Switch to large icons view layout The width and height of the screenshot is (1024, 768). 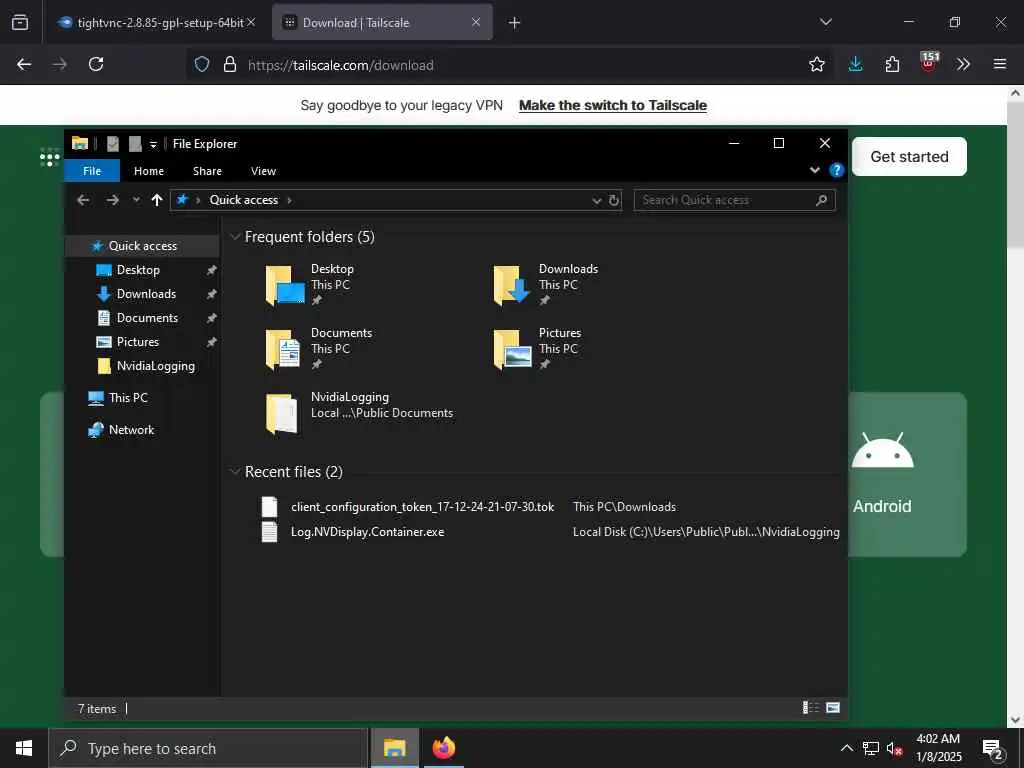pos(833,708)
